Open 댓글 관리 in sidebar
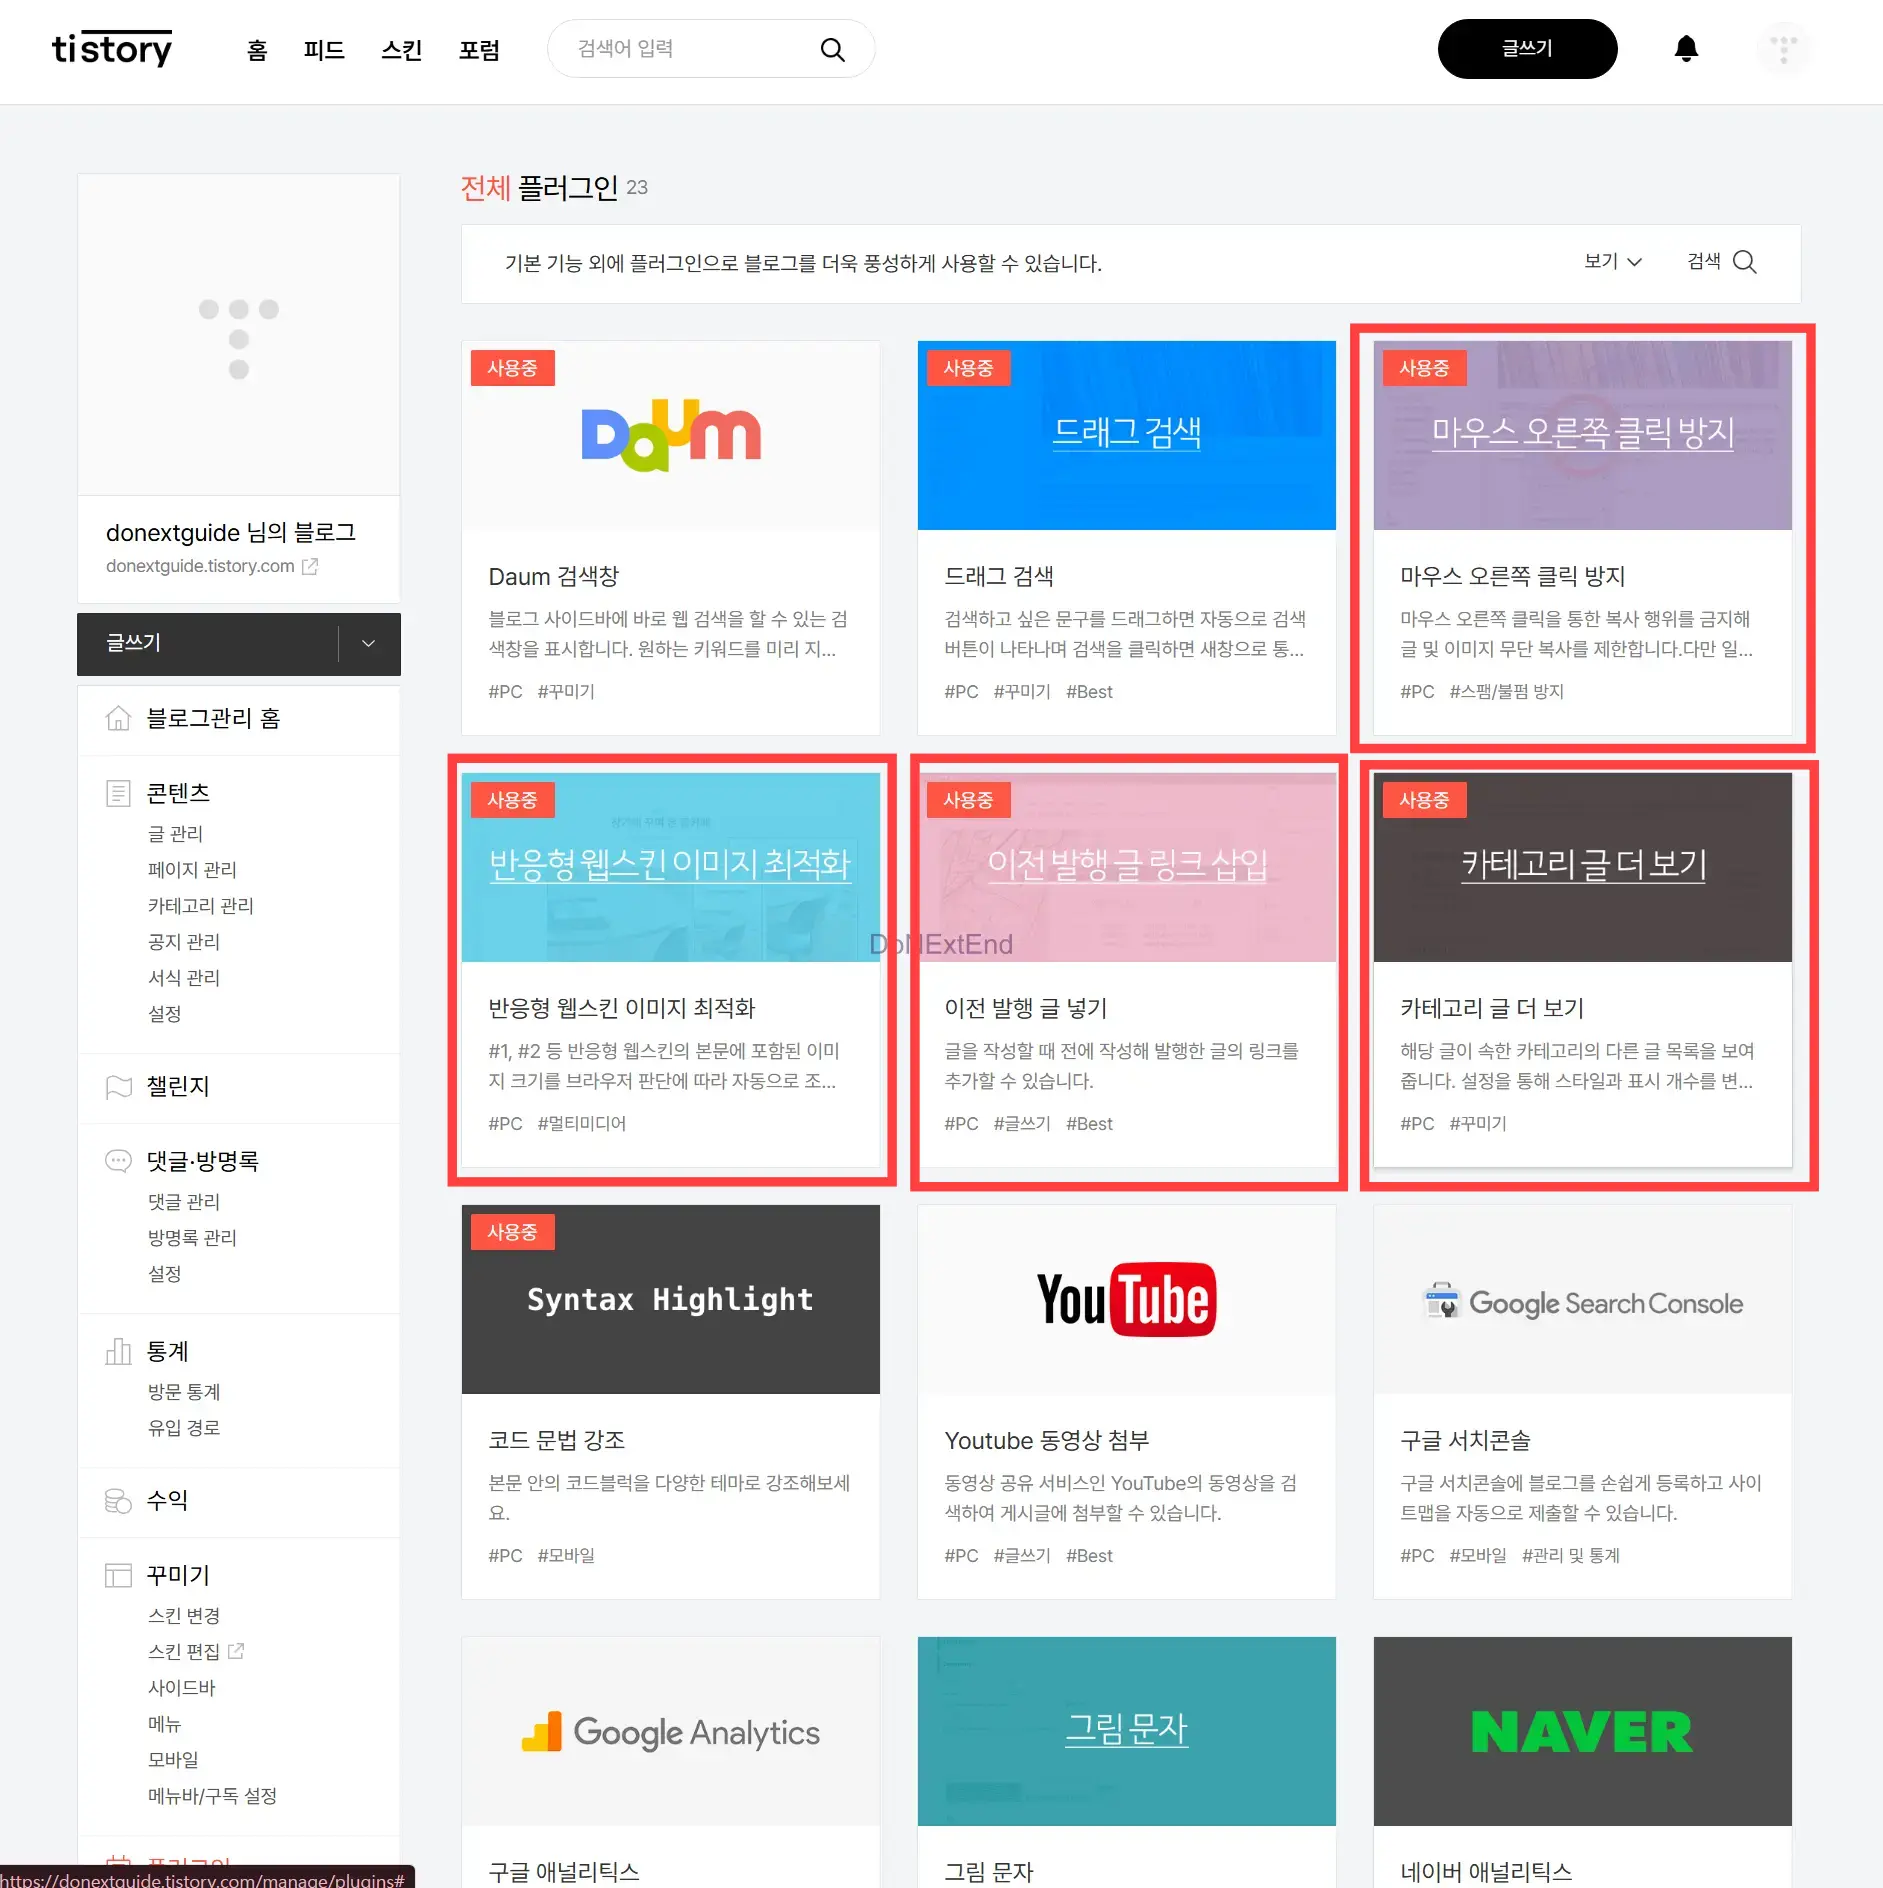Image resolution: width=1883 pixels, height=1888 pixels. [x=184, y=1202]
